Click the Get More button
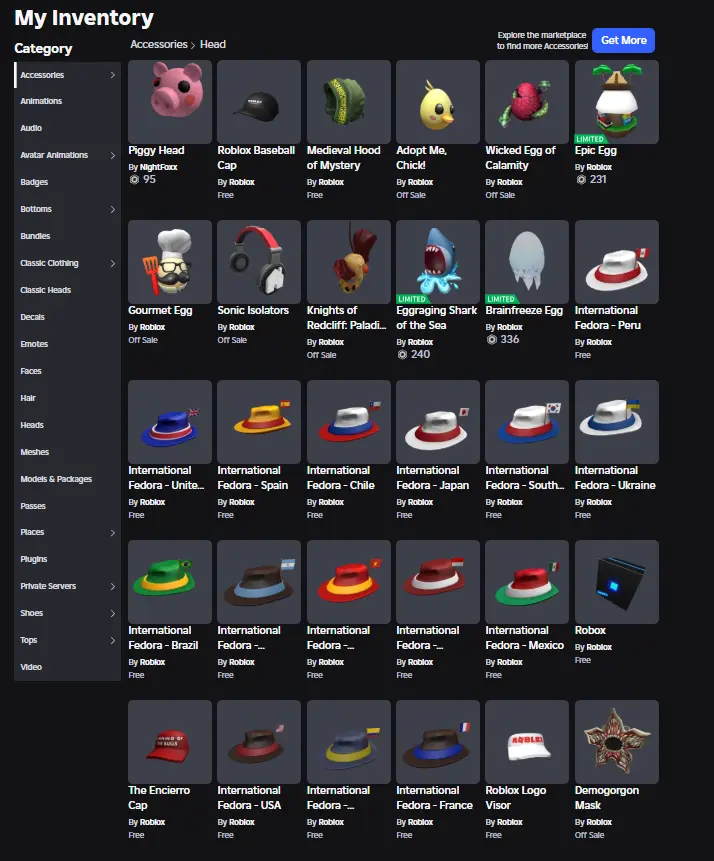The image size is (714, 861). (623, 40)
